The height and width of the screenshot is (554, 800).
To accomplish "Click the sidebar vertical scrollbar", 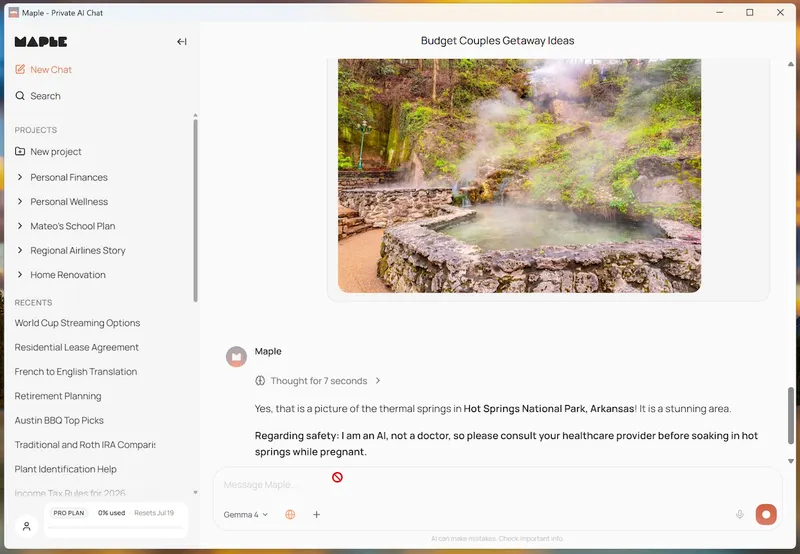I will [195, 210].
